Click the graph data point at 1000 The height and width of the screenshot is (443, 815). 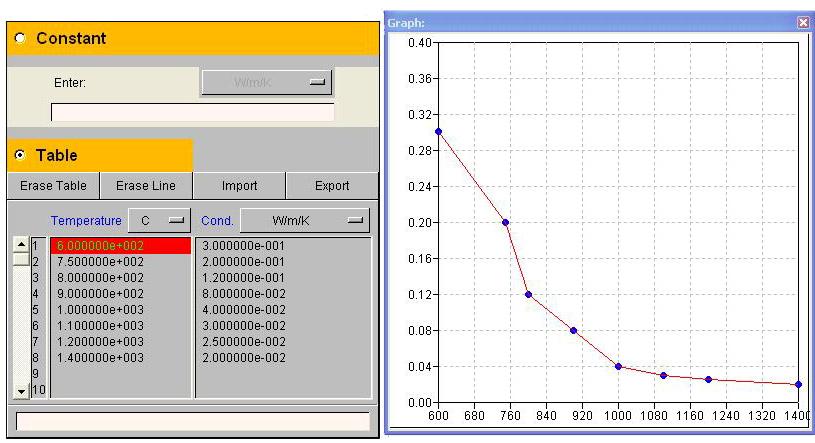(619, 367)
